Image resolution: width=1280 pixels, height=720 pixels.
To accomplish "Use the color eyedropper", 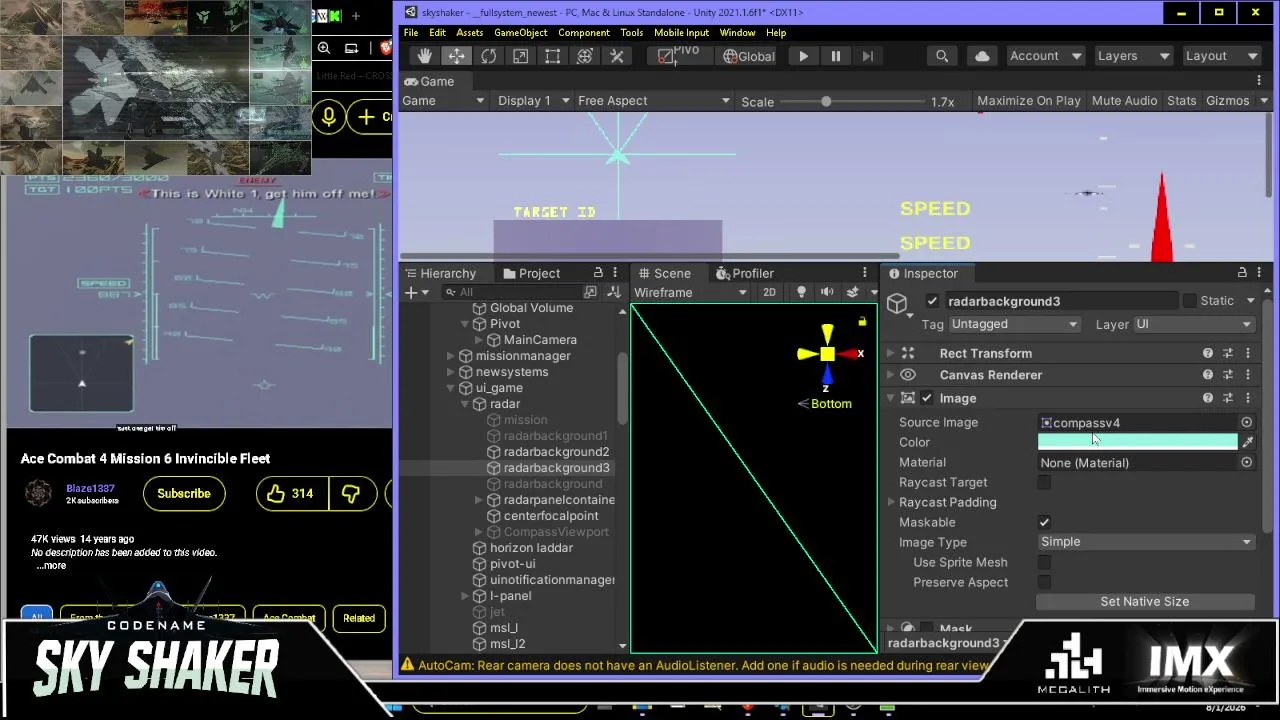I will click(x=1247, y=442).
